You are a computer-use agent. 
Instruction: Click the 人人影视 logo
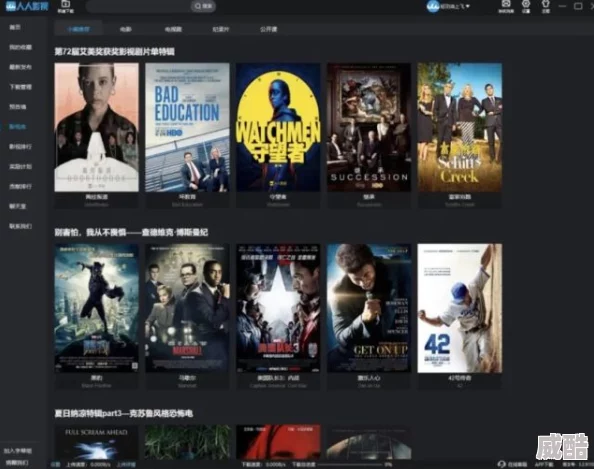(27, 6)
